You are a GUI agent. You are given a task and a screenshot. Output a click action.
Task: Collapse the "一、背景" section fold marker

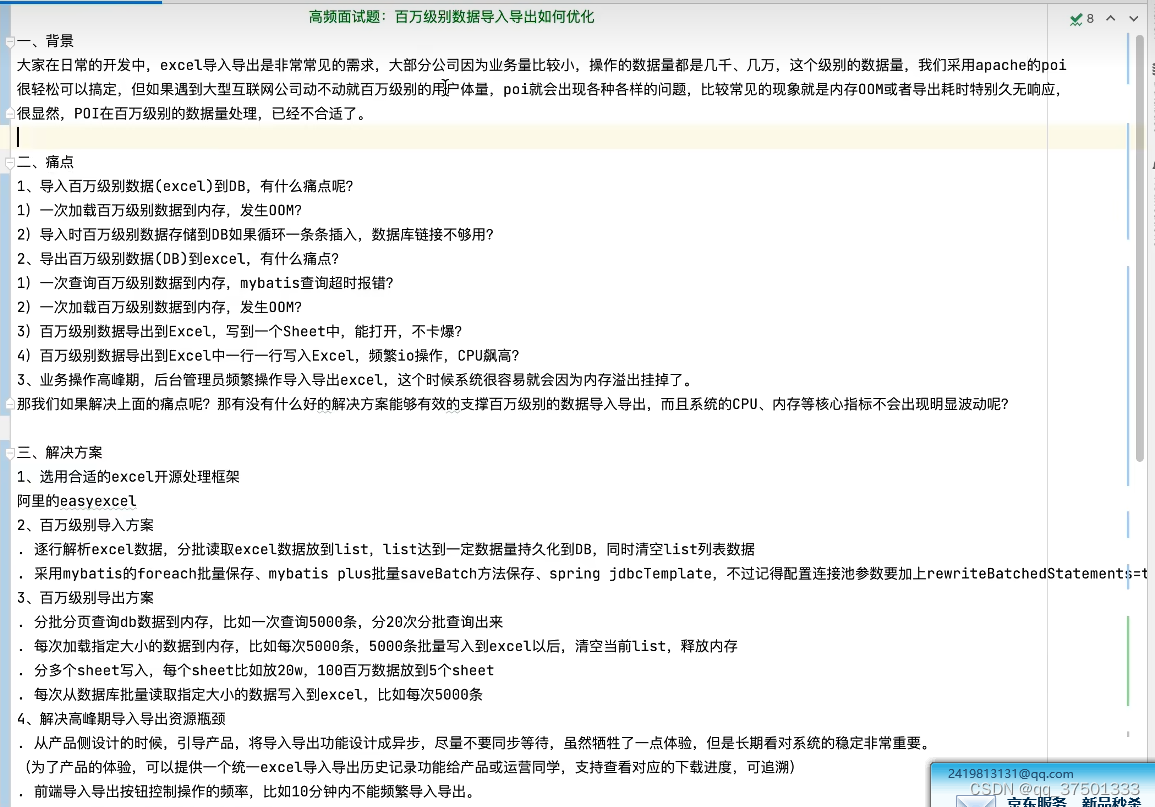[x=8, y=40]
